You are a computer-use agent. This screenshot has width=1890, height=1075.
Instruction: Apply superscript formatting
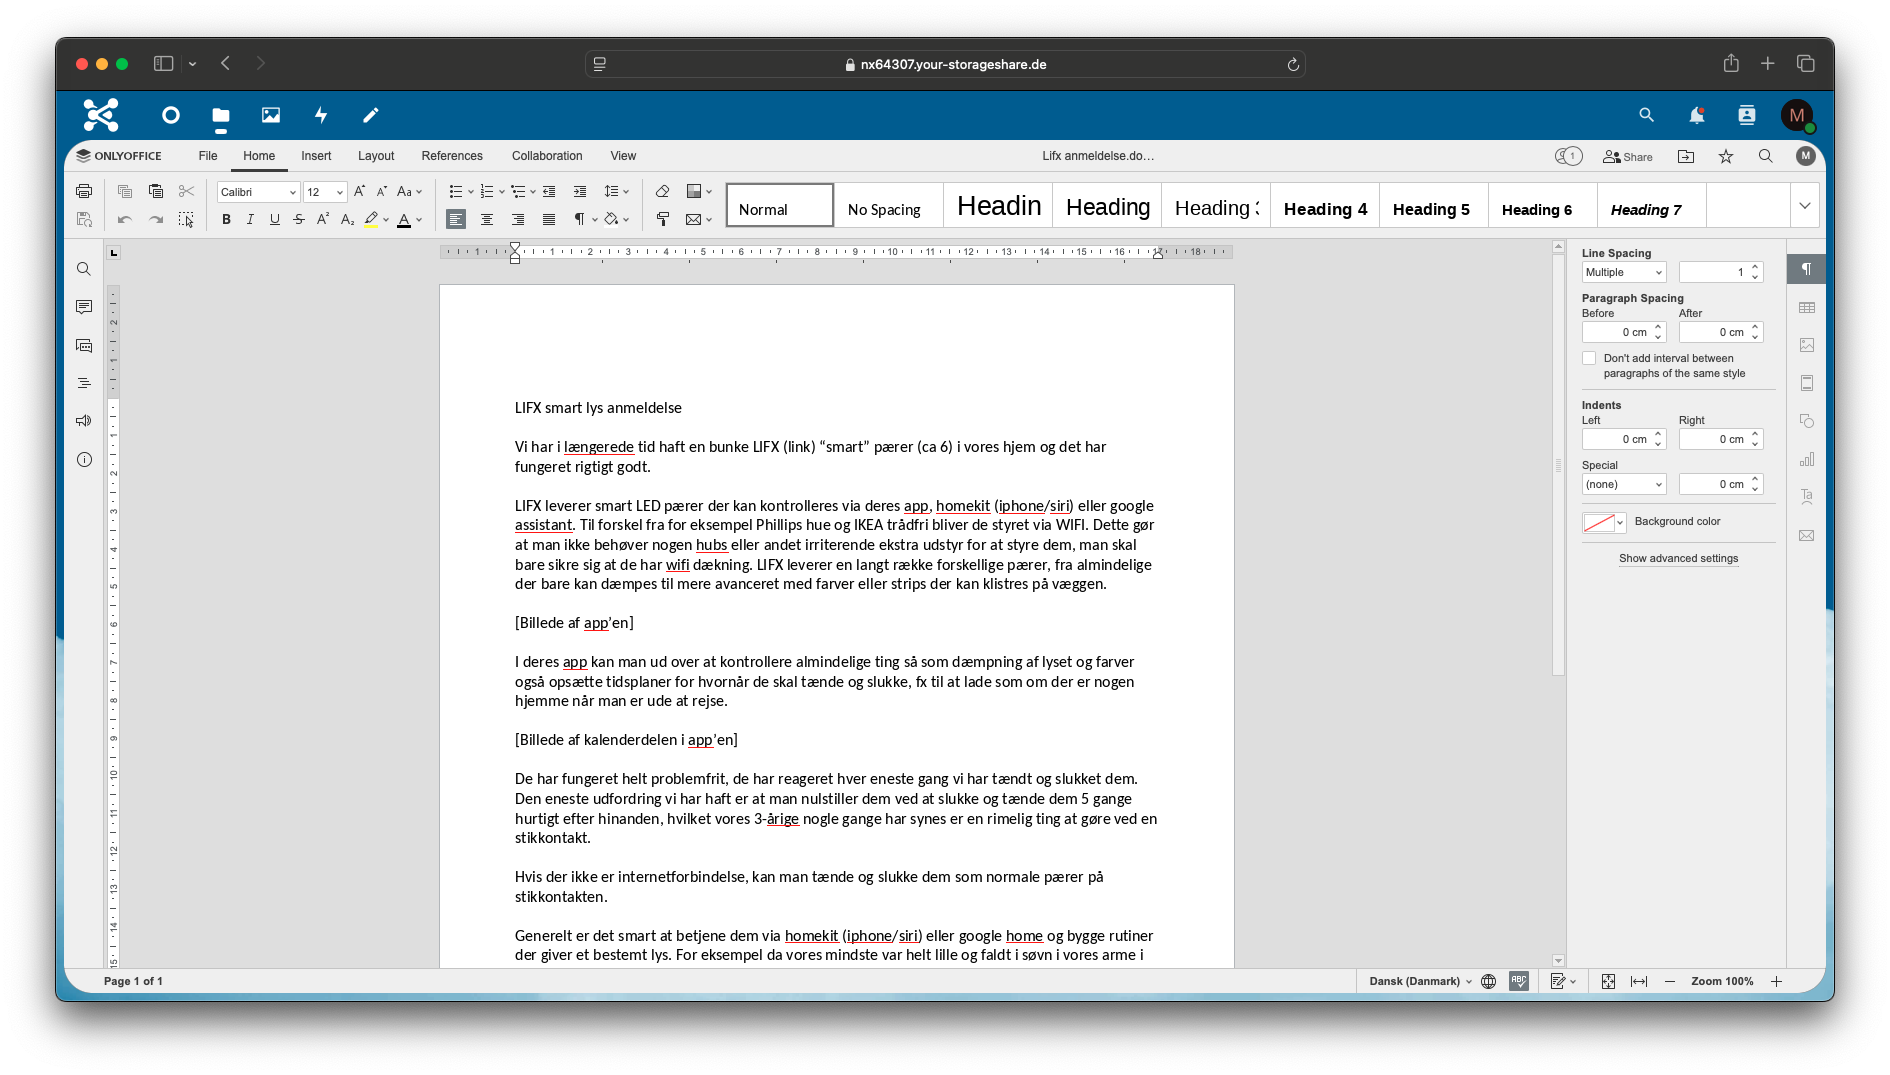323,219
